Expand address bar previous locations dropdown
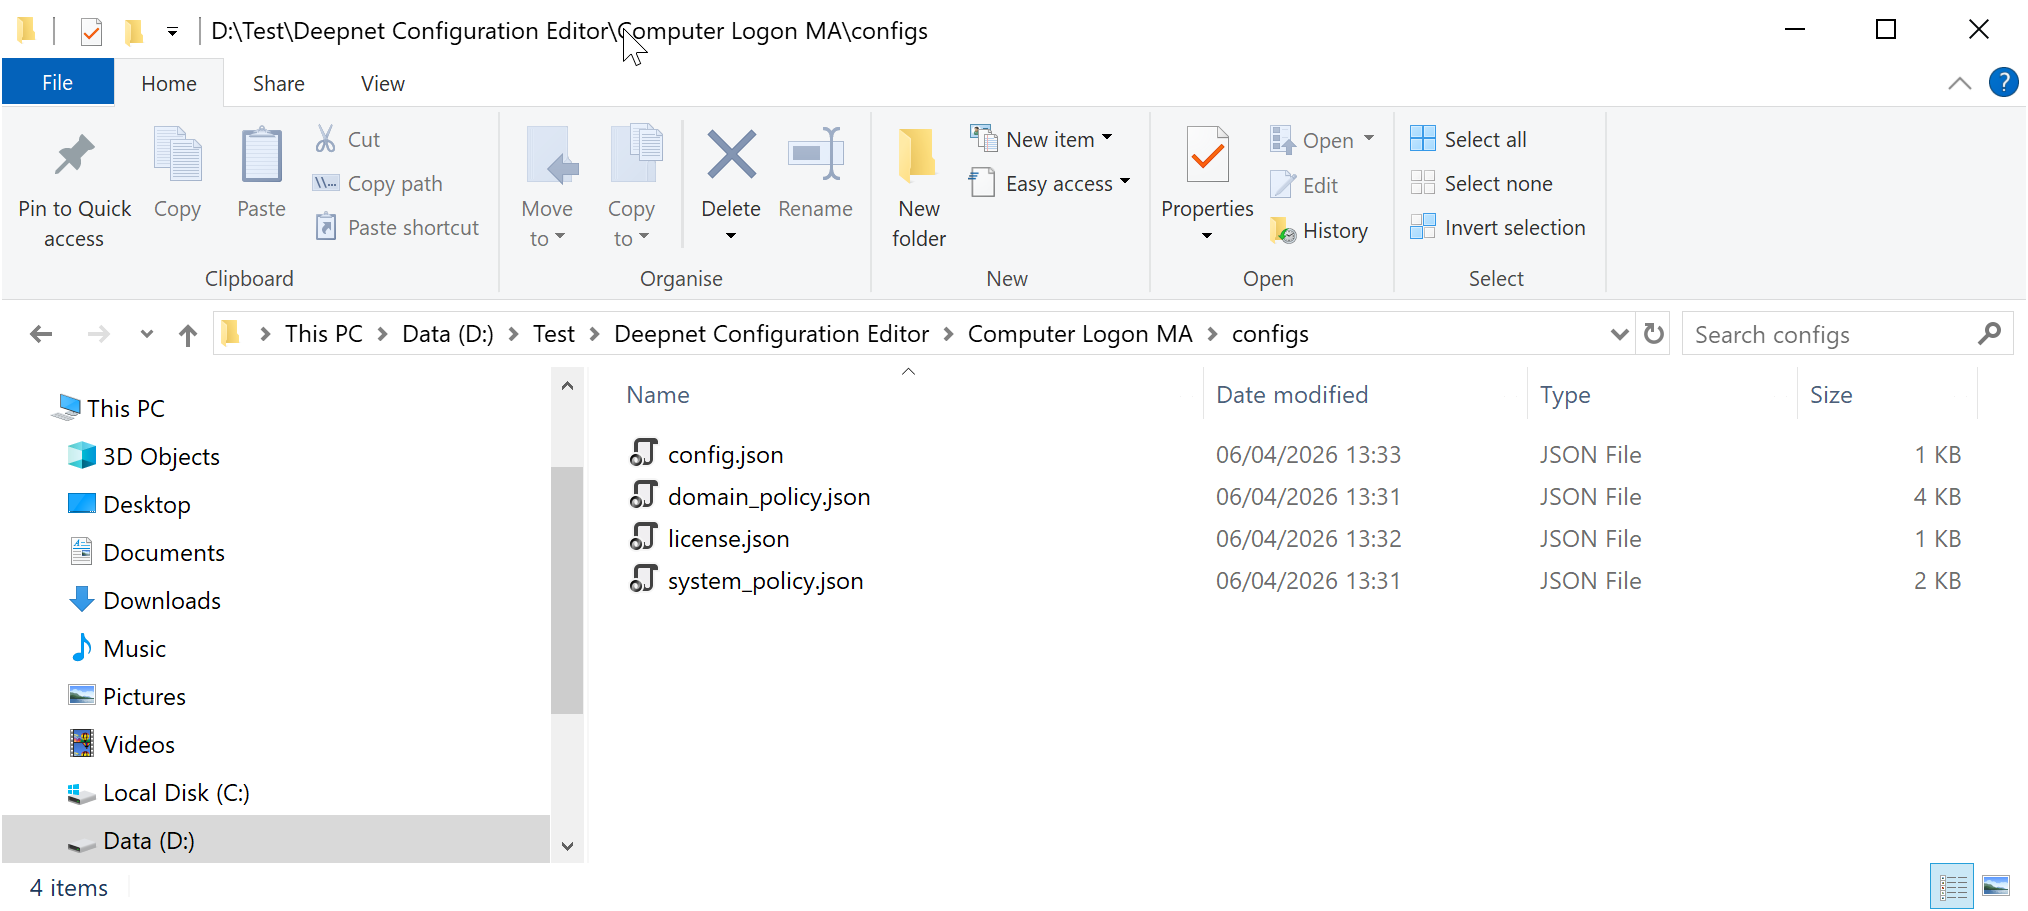The height and width of the screenshot is (911, 2028). 1619,334
